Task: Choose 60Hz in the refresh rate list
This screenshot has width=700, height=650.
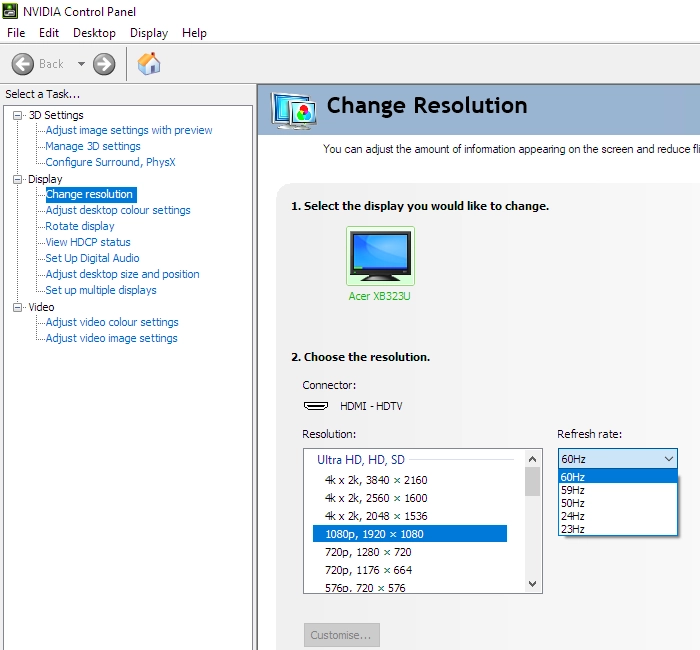Action: pos(618,477)
